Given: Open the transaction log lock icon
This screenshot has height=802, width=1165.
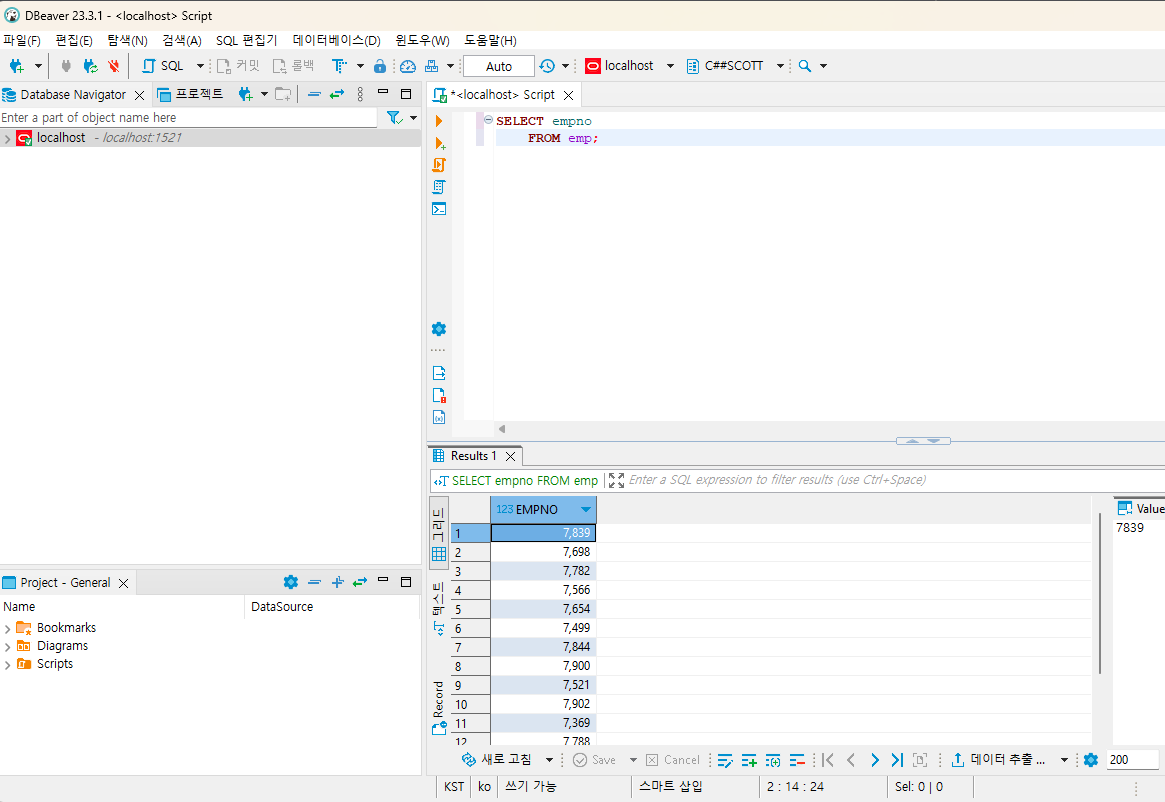Looking at the screenshot, I should [x=380, y=66].
